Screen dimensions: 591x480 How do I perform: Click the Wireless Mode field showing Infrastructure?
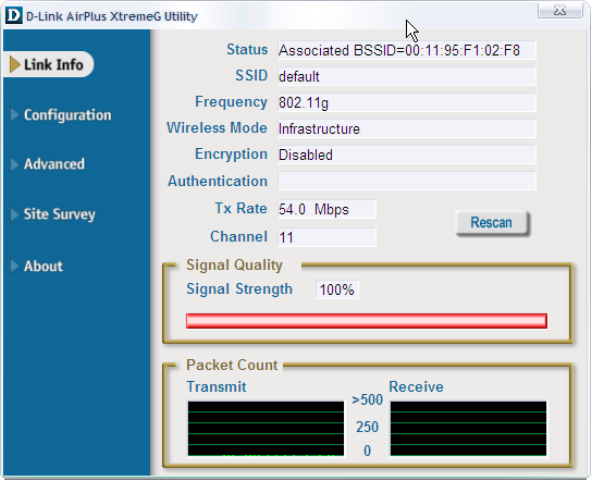(407, 129)
